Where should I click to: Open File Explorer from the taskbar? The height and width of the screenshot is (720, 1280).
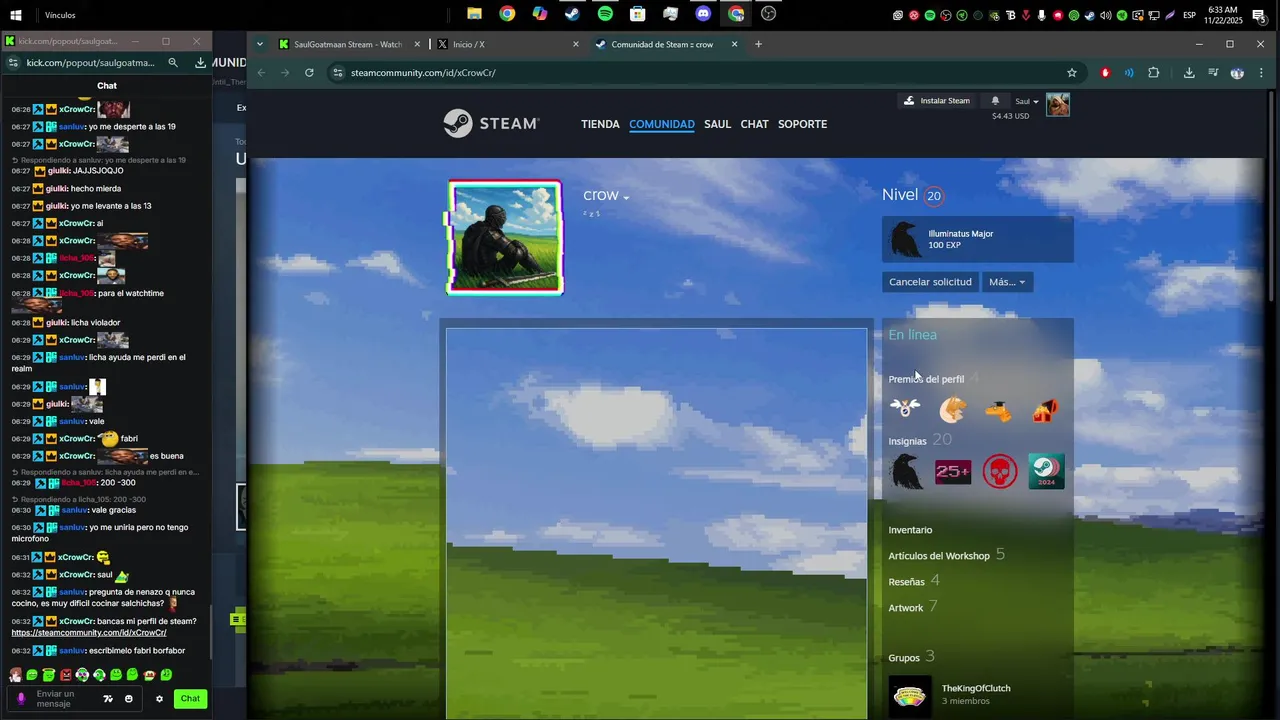(x=475, y=14)
